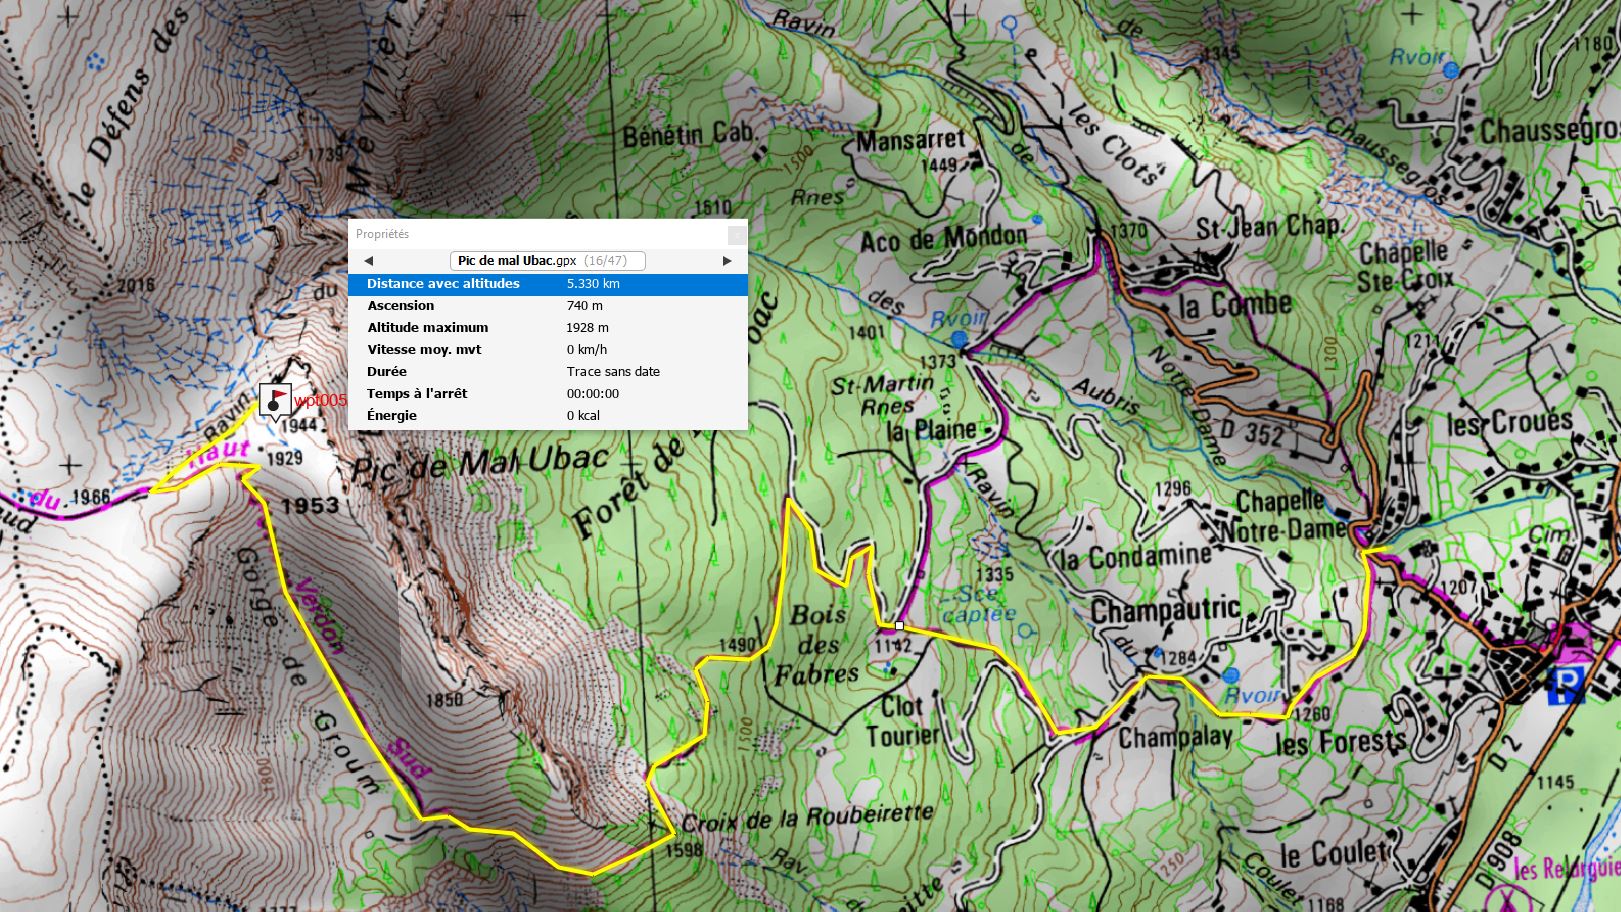Click the Vitesse moy. mvt row

click(x=547, y=350)
